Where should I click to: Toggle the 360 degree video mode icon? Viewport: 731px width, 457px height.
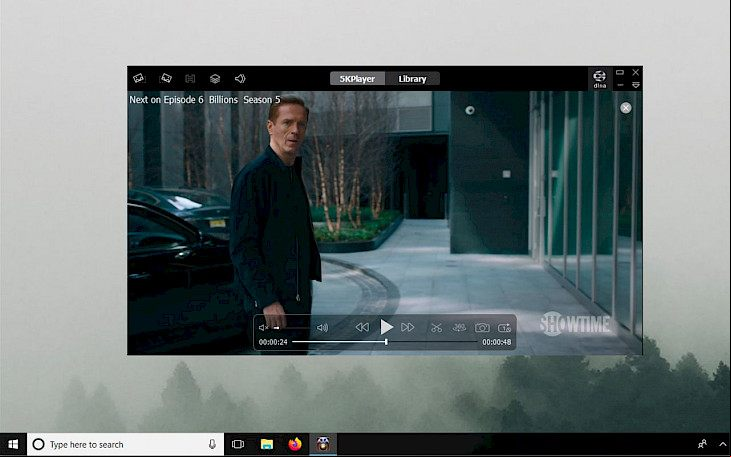tap(459, 327)
